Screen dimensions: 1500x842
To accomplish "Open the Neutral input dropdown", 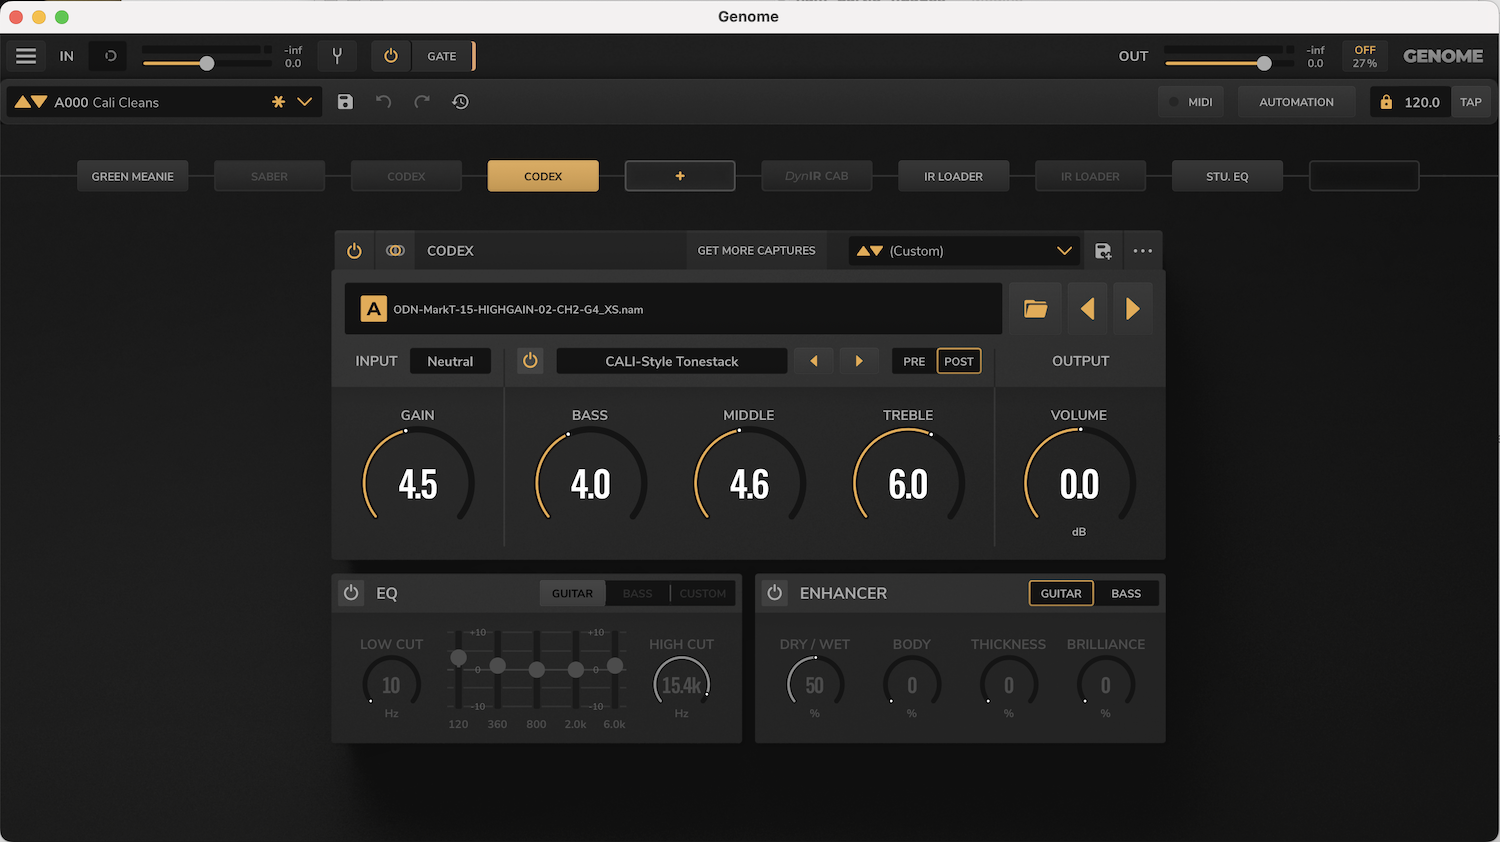I will [450, 361].
